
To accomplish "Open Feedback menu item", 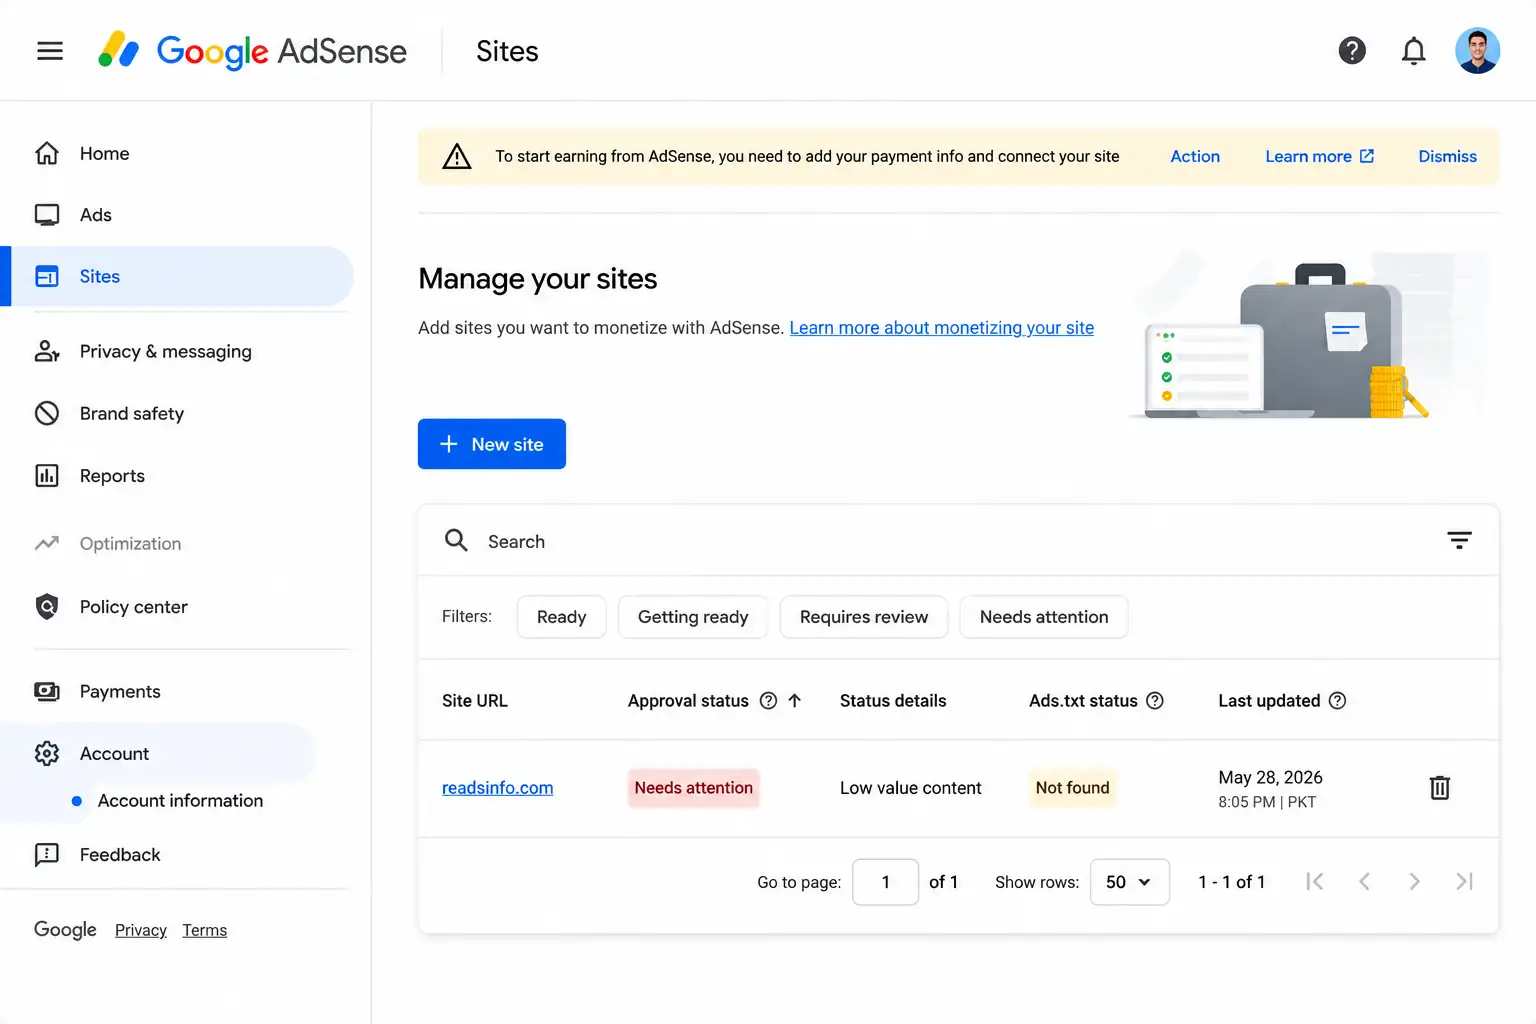I will (x=120, y=854).
